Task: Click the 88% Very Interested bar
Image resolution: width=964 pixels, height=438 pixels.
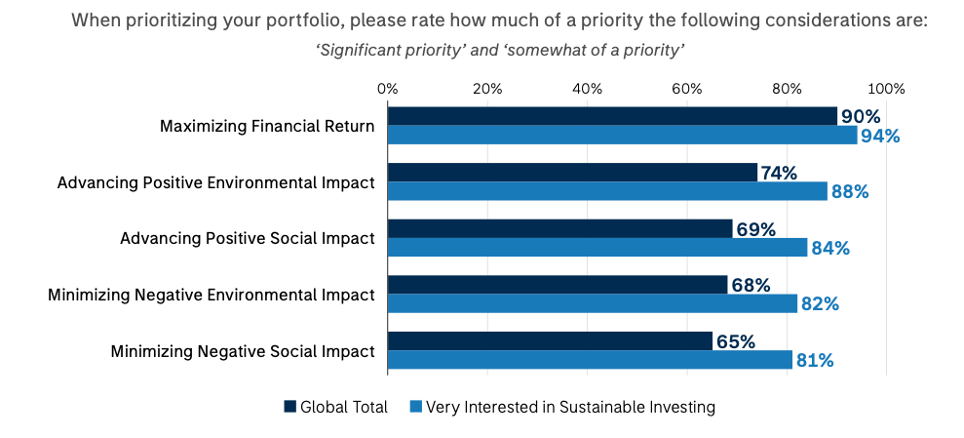Action: click(x=606, y=191)
